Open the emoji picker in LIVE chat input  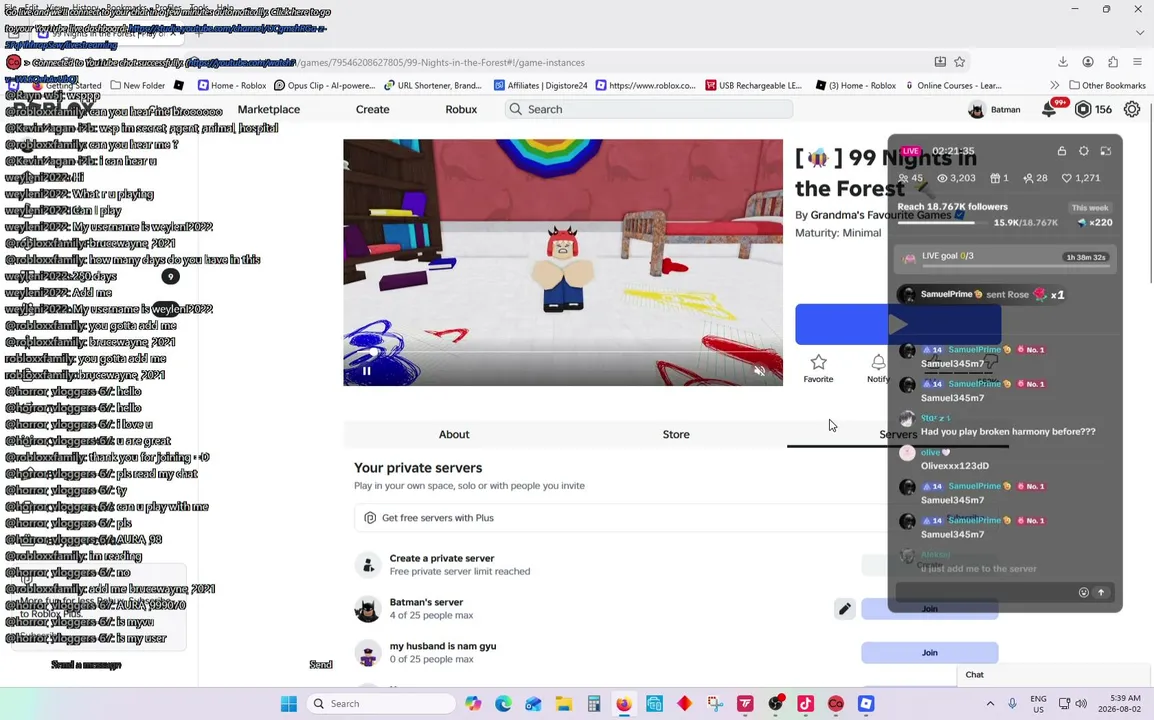(1083, 593)
